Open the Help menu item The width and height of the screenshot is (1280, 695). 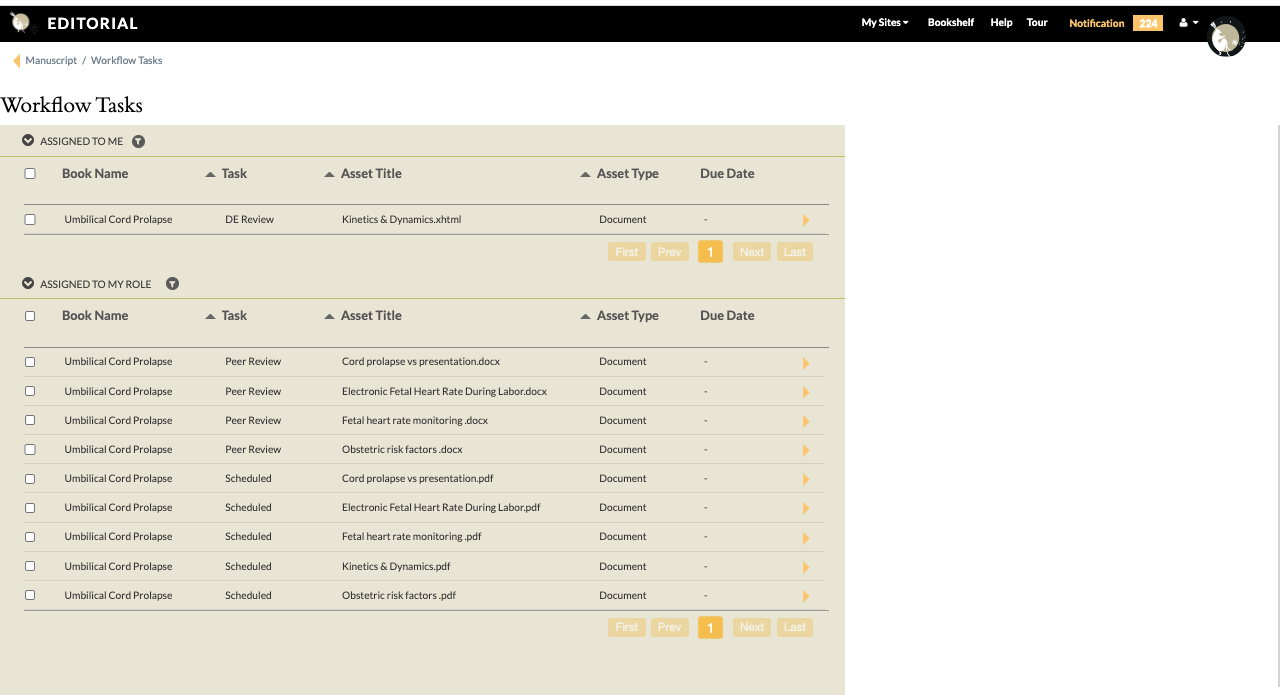(x=1001, y=23)
